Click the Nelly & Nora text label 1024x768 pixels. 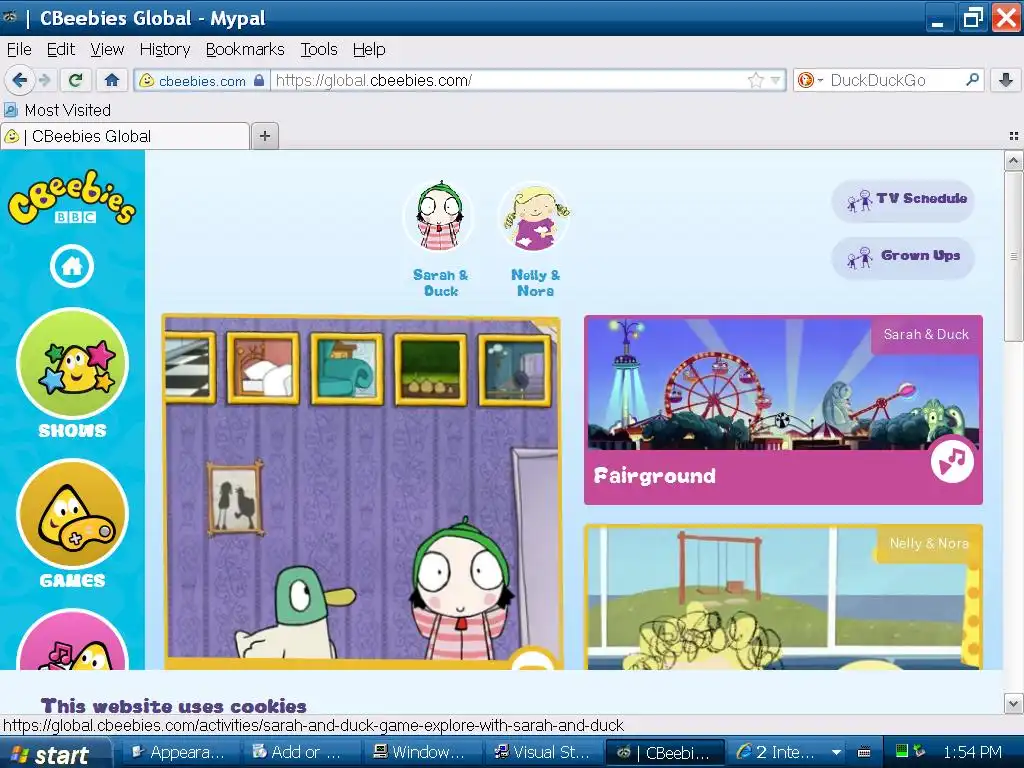[536, 283]
